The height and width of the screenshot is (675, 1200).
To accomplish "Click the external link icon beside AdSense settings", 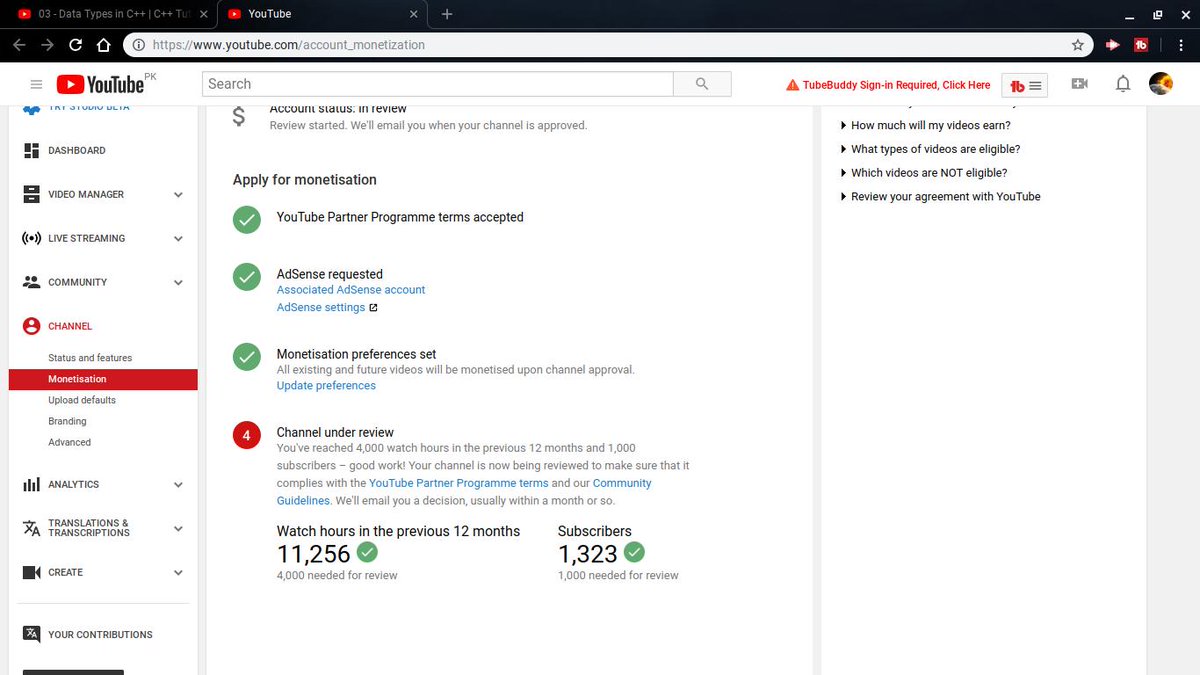I will tap(374, 308).
